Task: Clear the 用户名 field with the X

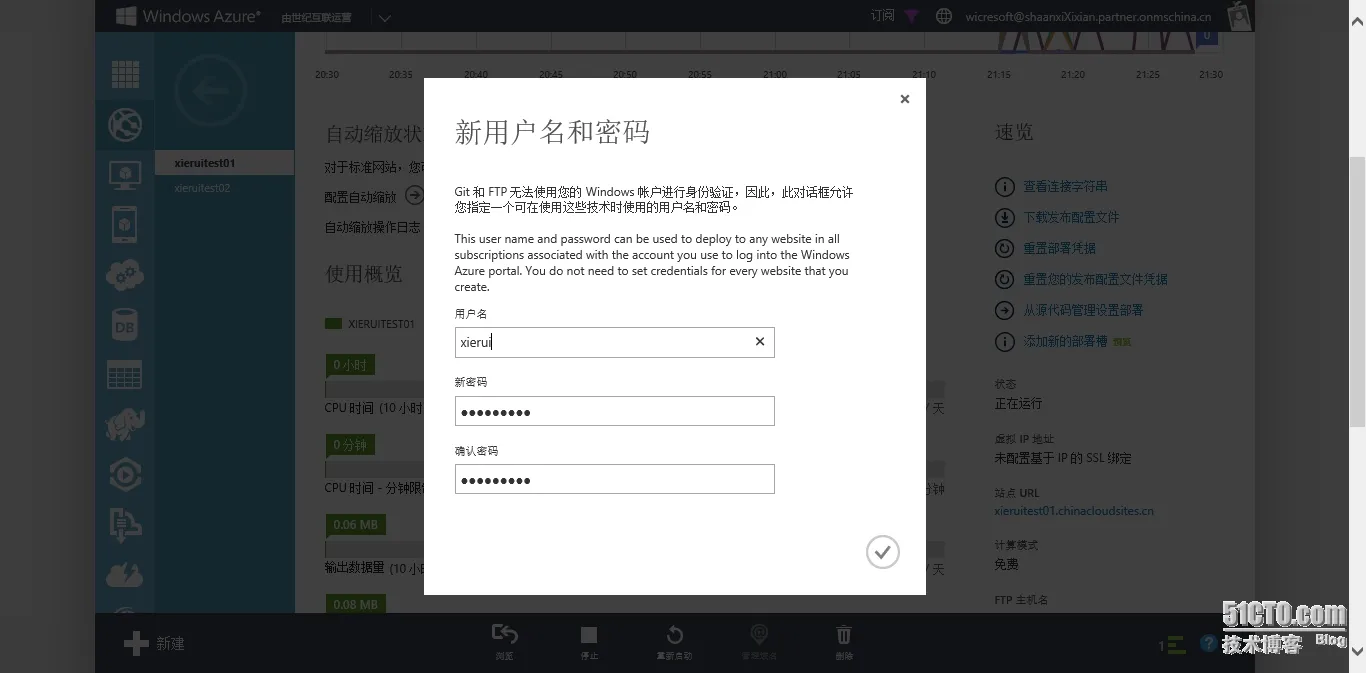Action: [759, 342]
